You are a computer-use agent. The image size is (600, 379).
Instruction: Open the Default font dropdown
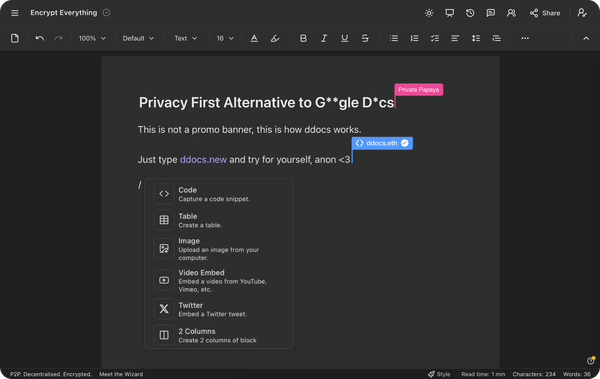pyautogui.click(x=138, y=38)
